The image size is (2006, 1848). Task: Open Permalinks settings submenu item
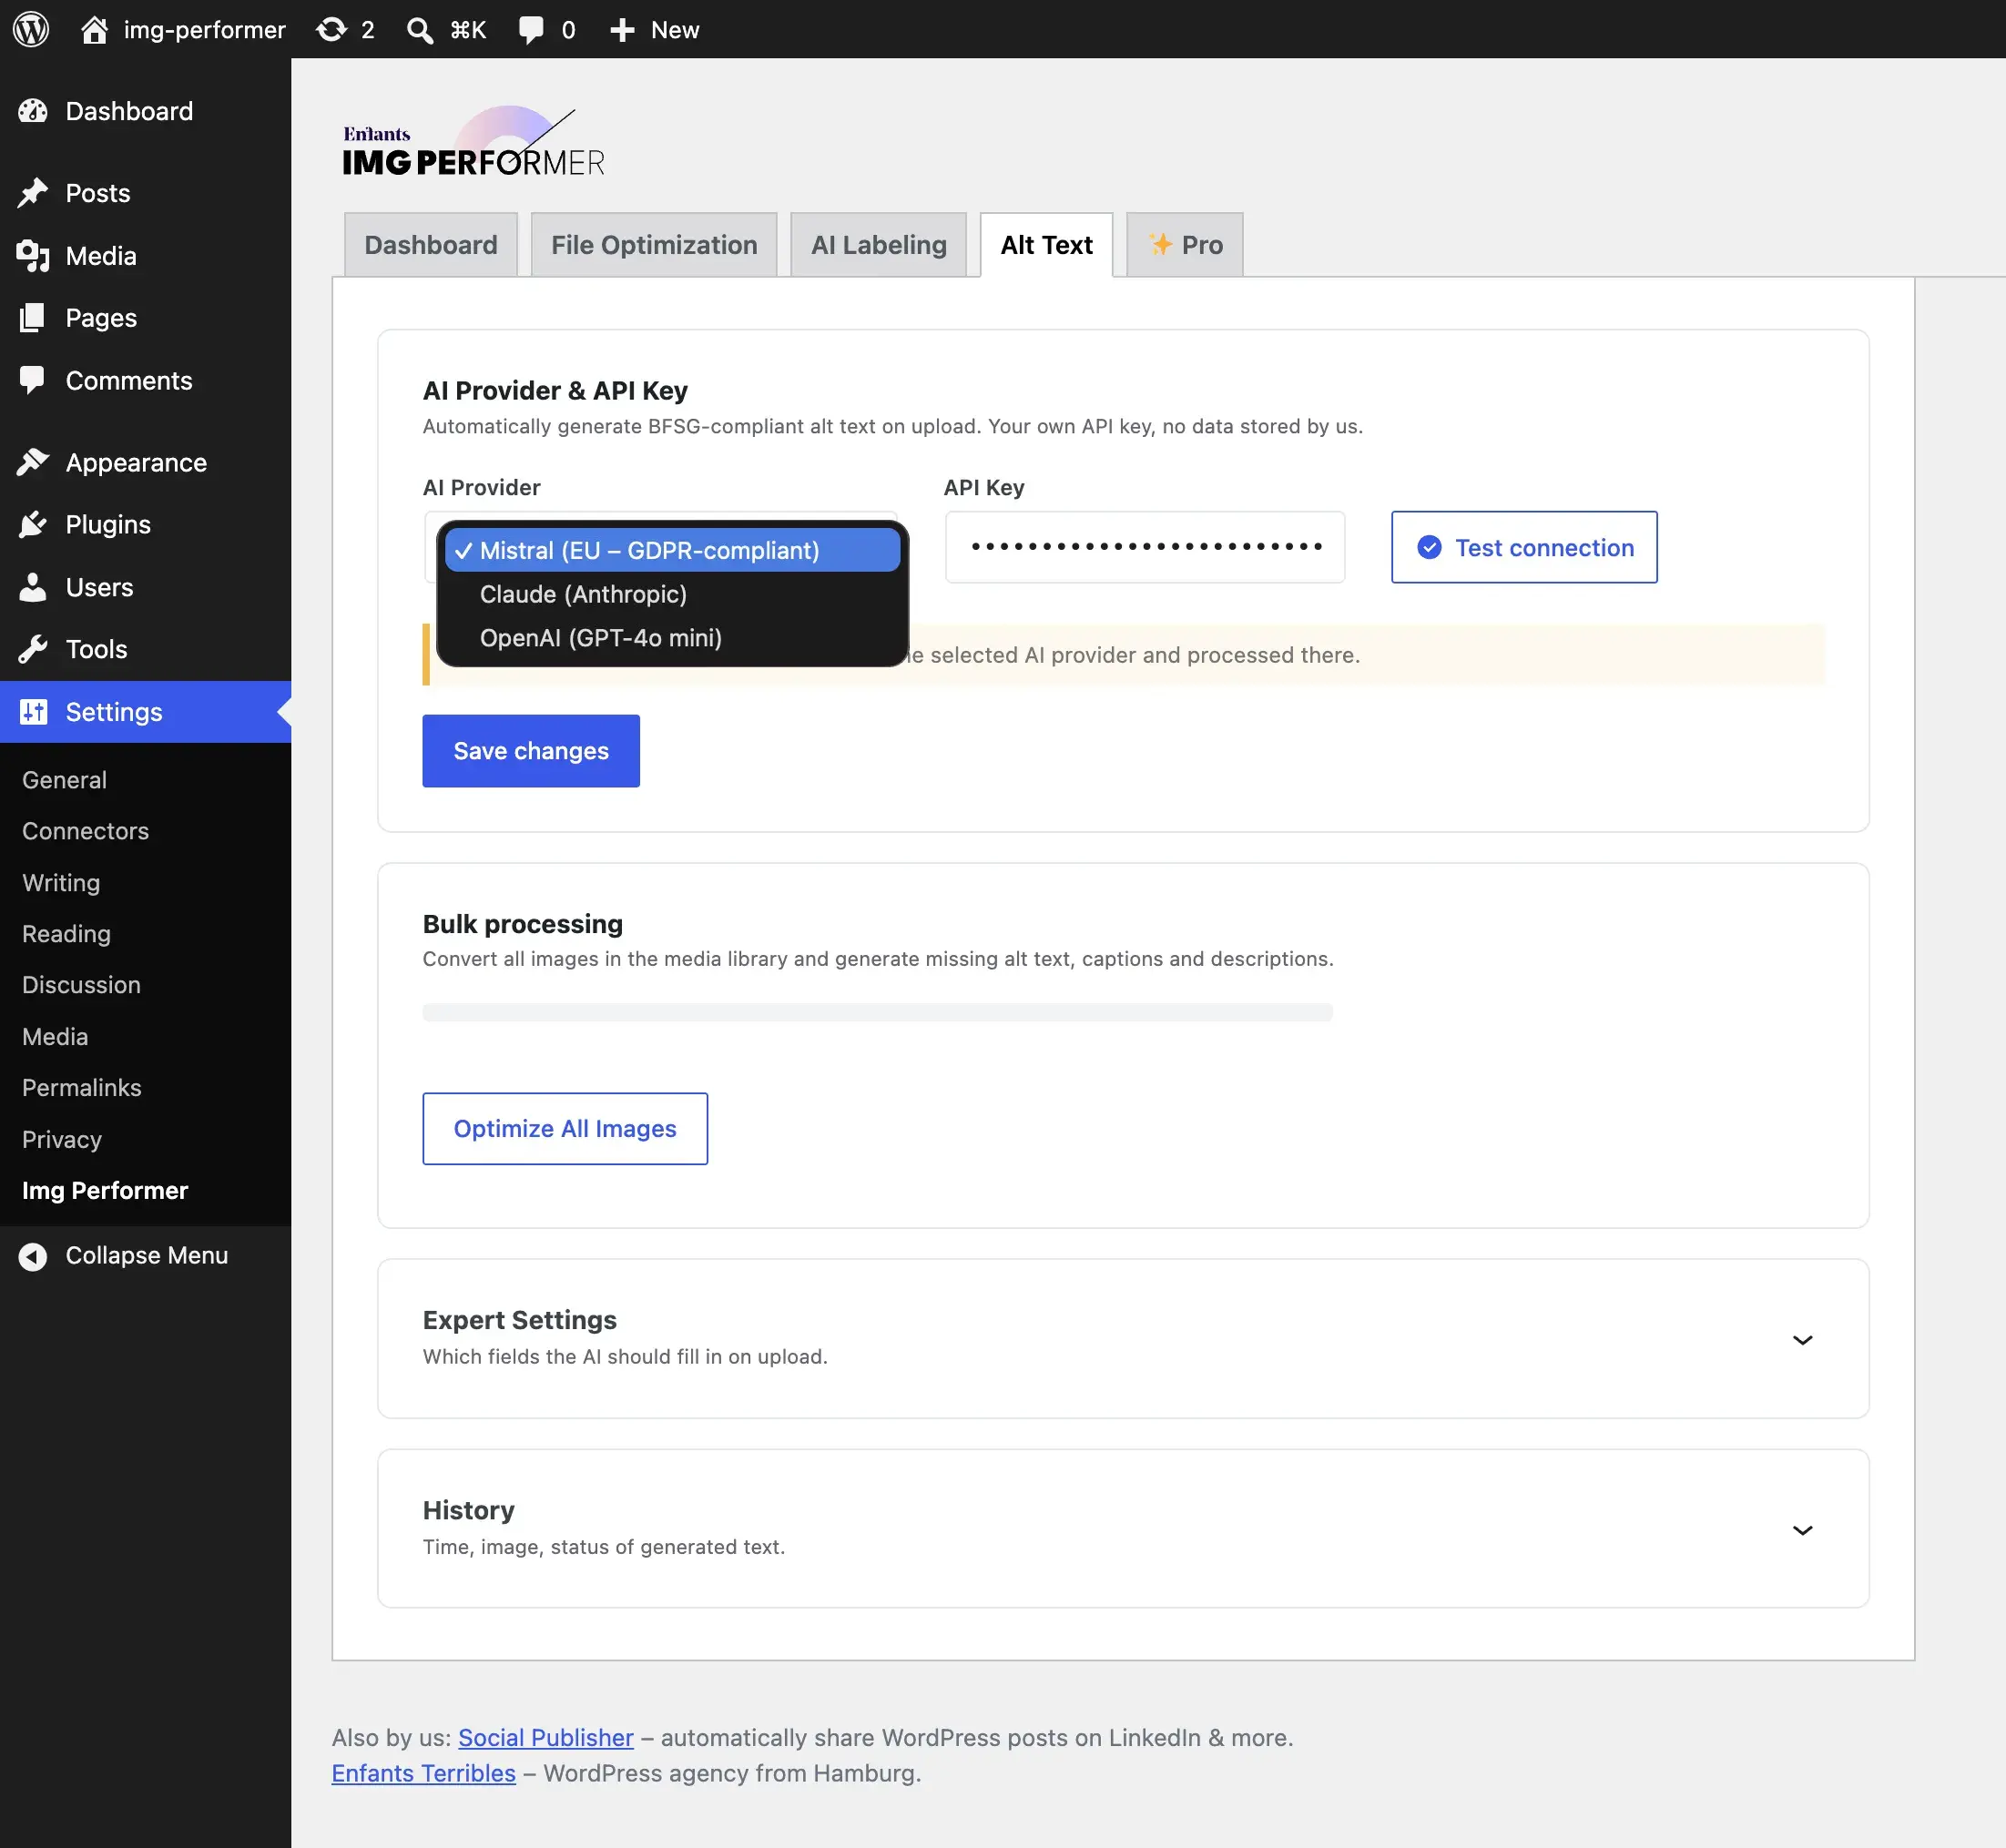click(82, 1088)
